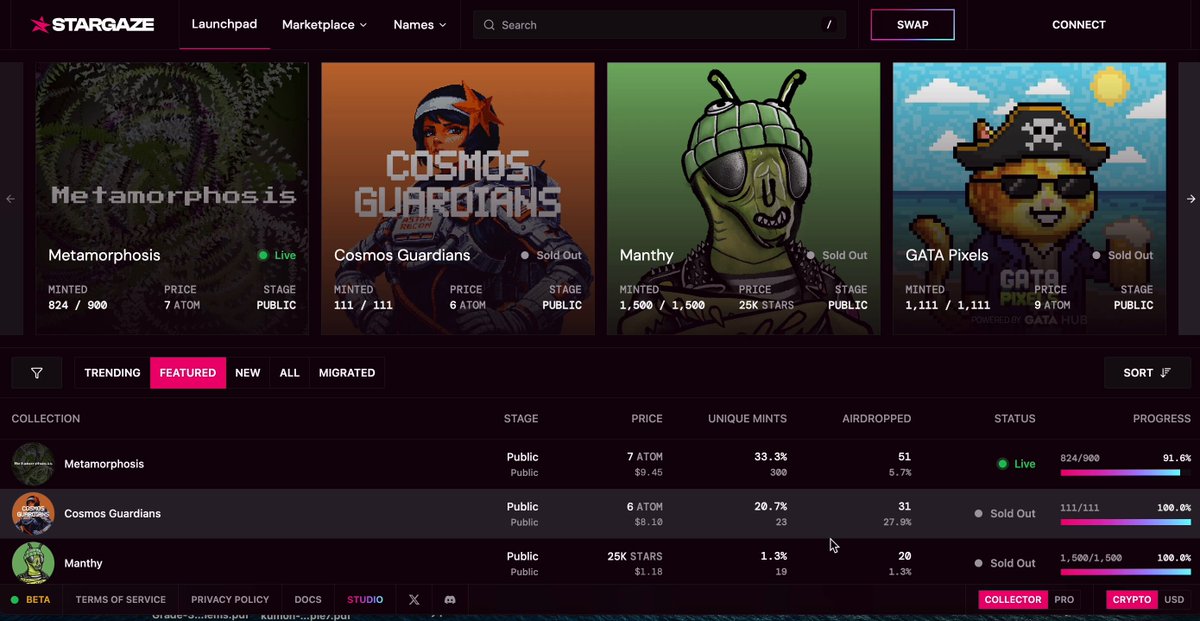Click the Unique Mints column header
Image resolution: width=1200 pixels, height=621 pixels.
(x=747, y=418)
